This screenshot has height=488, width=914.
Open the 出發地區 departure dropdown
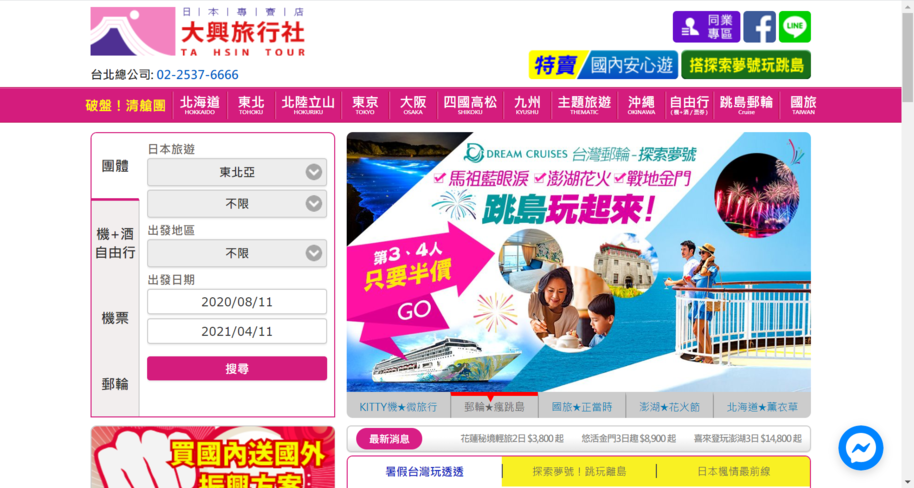(x=237, y=253)
